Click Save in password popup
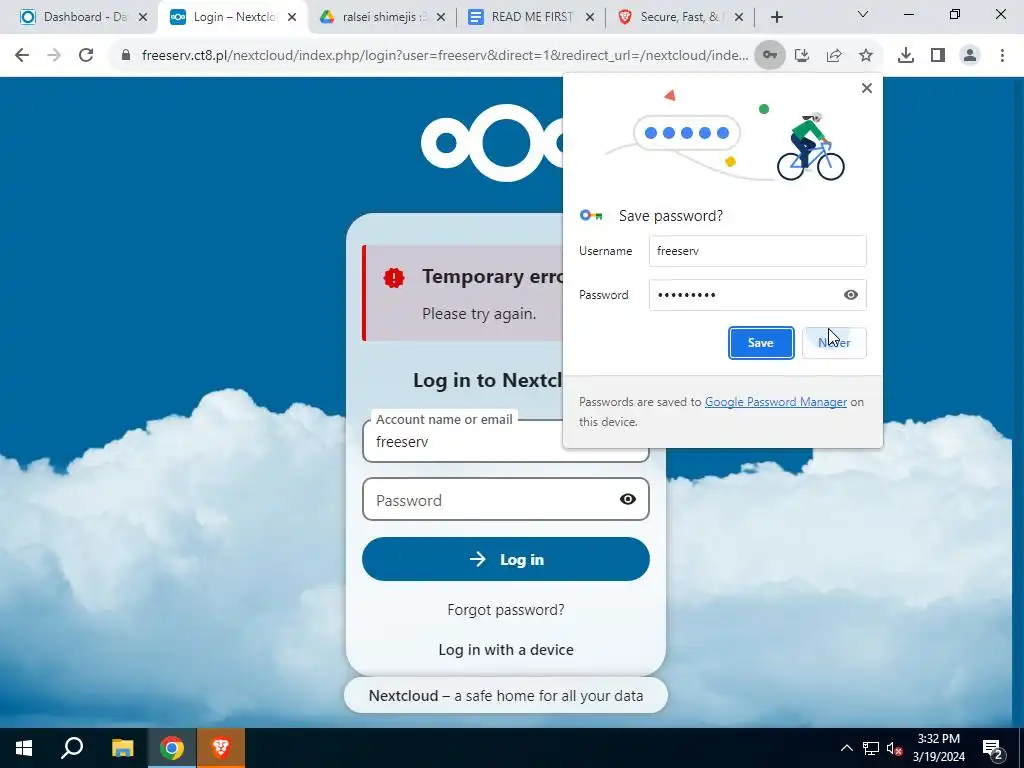The height and width of the screenshot is (768, 1024). pos(761,343)
